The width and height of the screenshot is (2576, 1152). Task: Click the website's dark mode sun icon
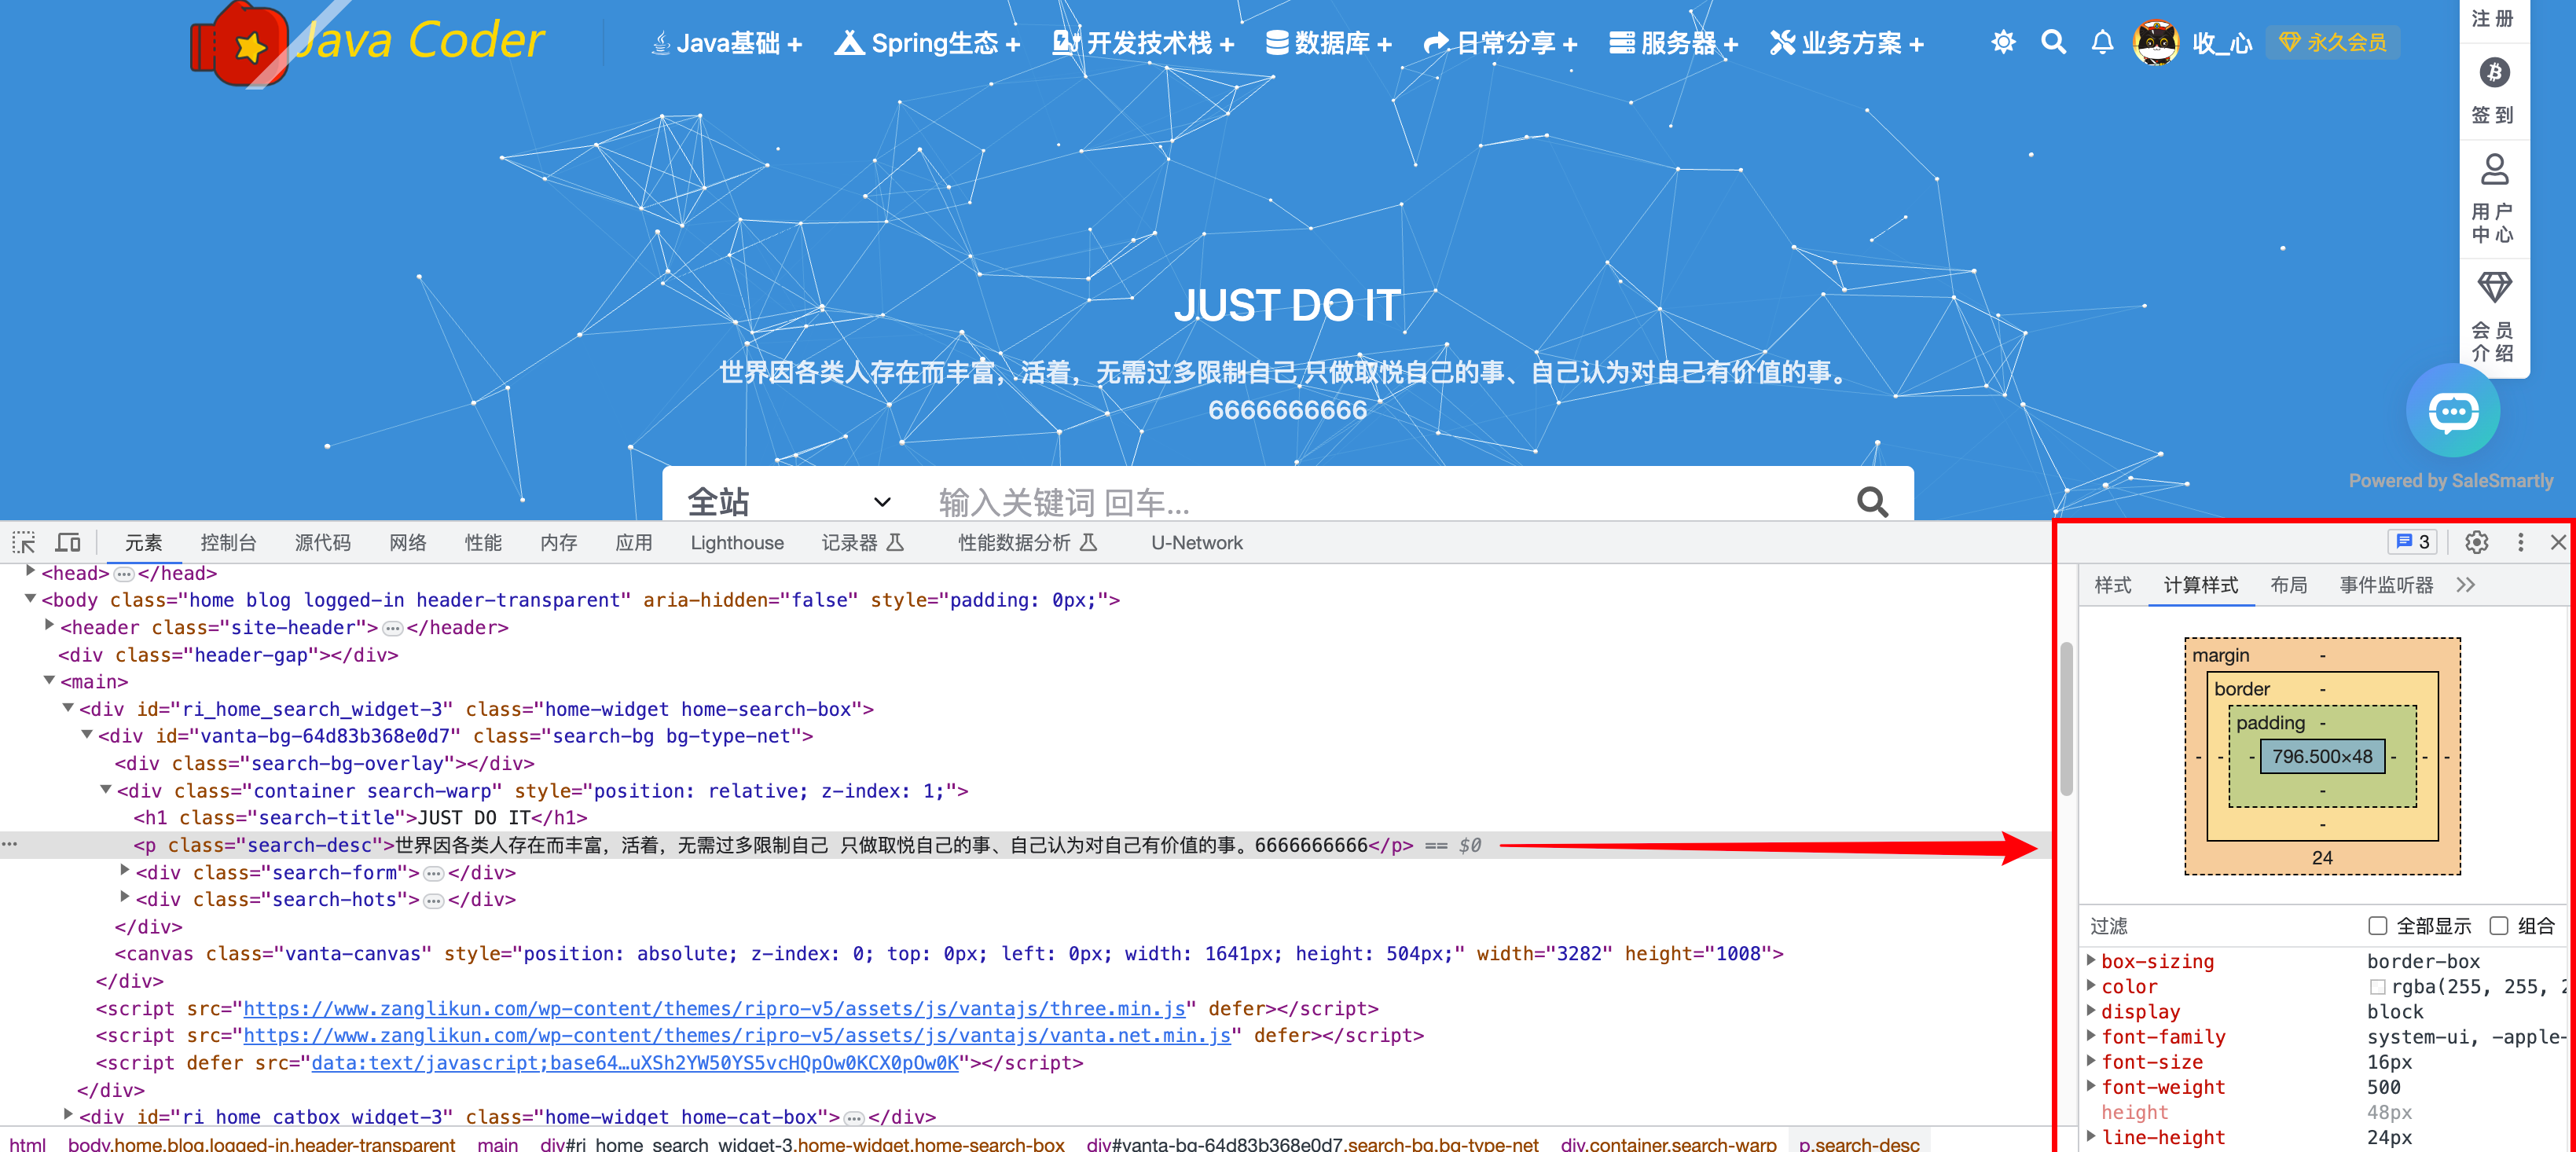coord(2003,42)
